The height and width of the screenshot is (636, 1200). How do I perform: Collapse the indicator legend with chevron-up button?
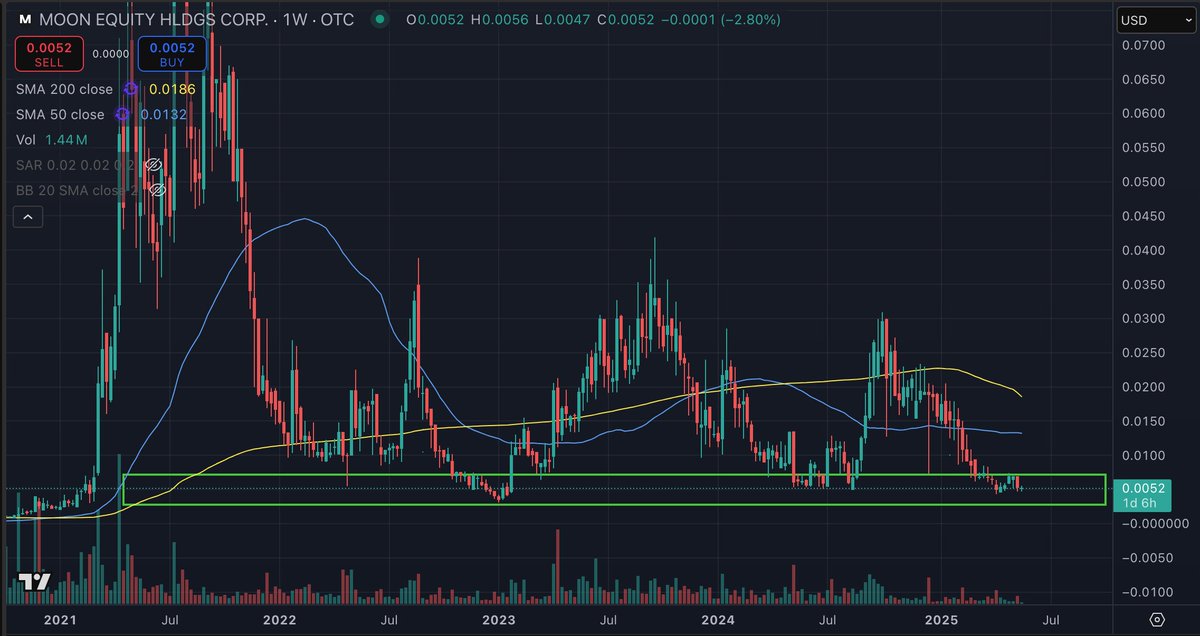pos(28,216)
